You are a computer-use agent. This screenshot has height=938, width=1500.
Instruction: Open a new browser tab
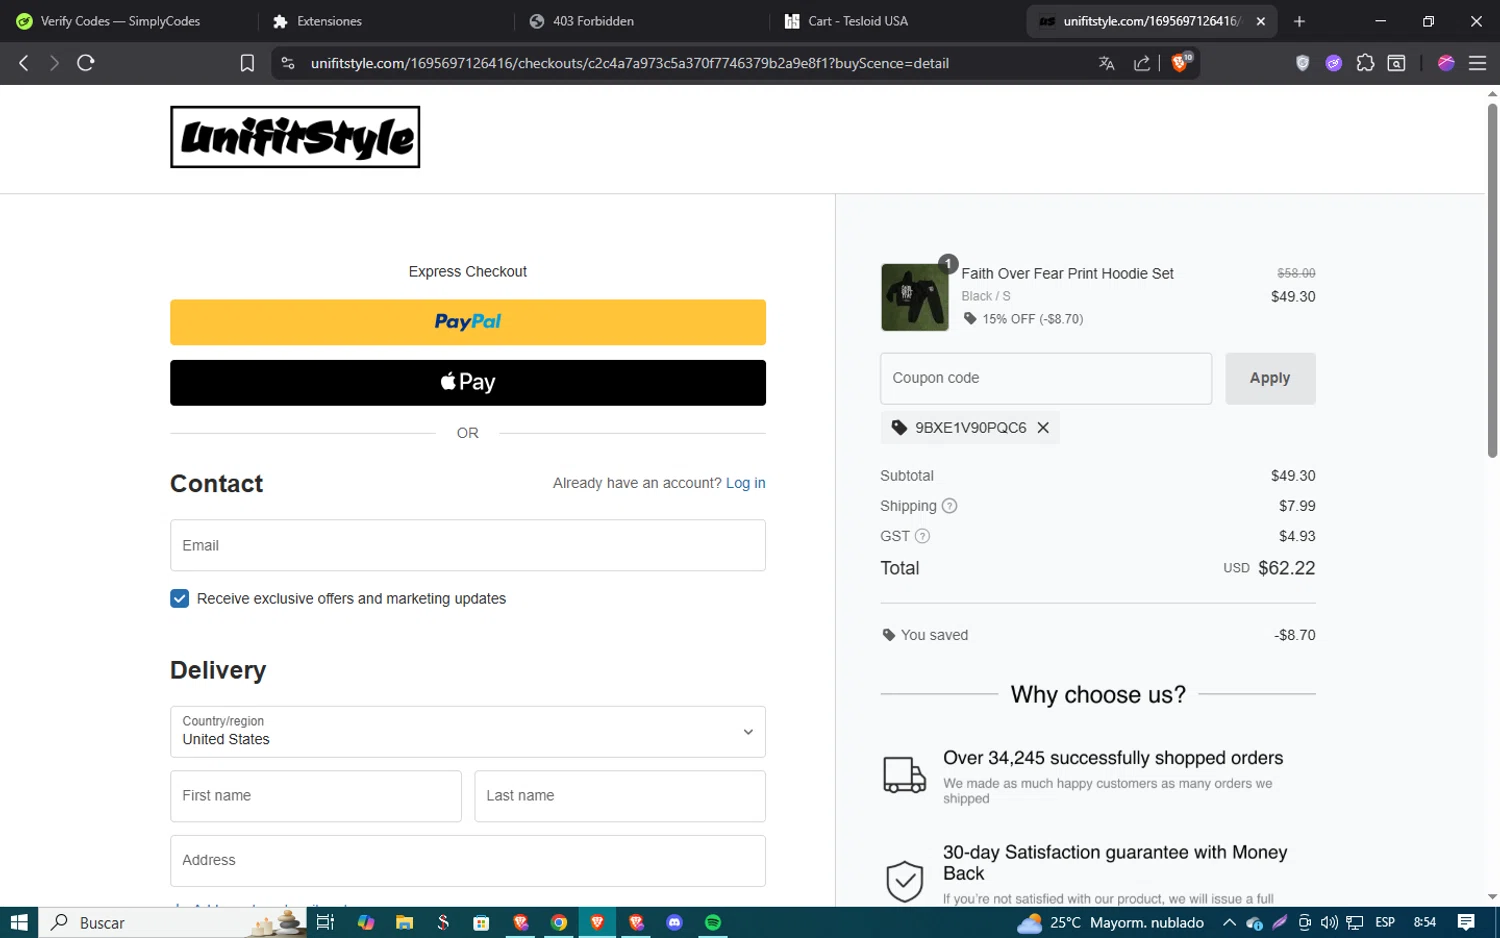pyautogui.click(x=1299, y=21)
